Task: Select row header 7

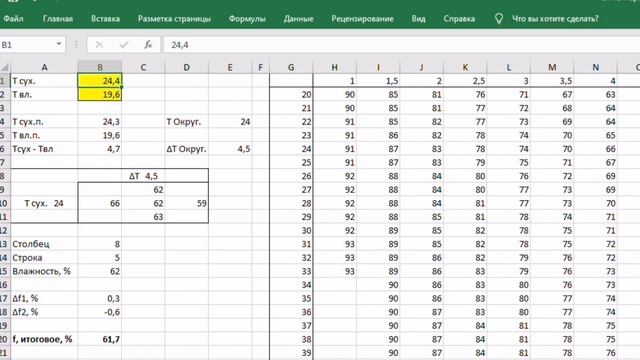Action: click(4, 162)
